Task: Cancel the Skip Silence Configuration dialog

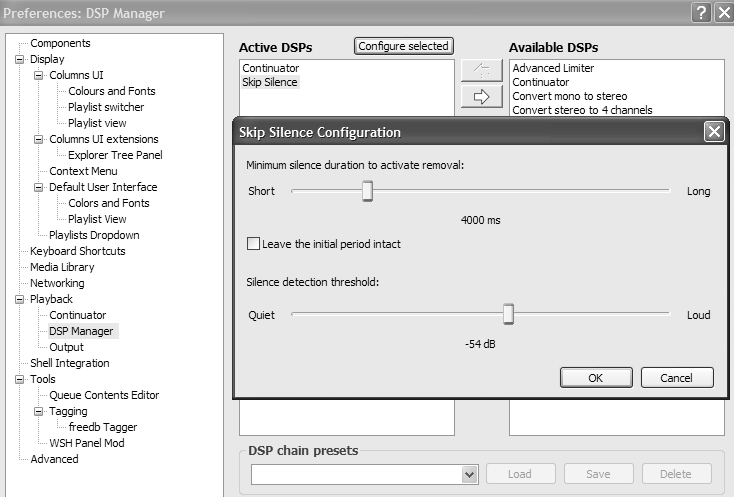Action: [676, 378]
